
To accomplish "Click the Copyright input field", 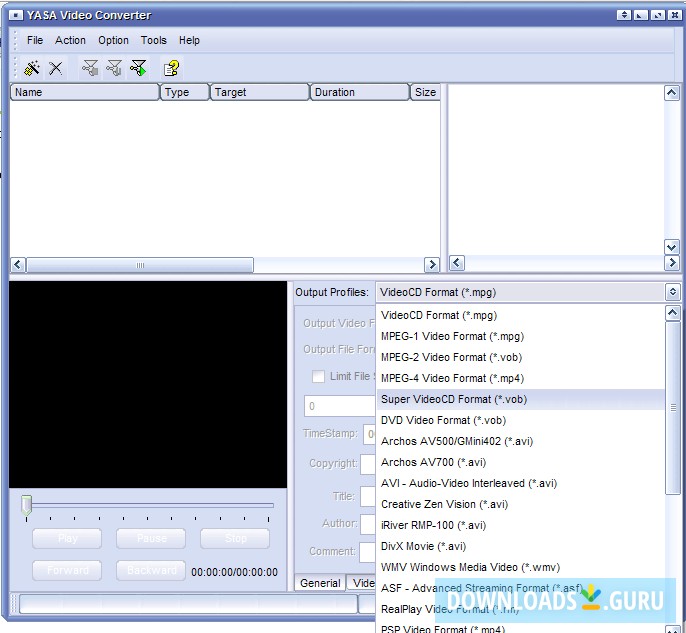I will coord(368,464).
